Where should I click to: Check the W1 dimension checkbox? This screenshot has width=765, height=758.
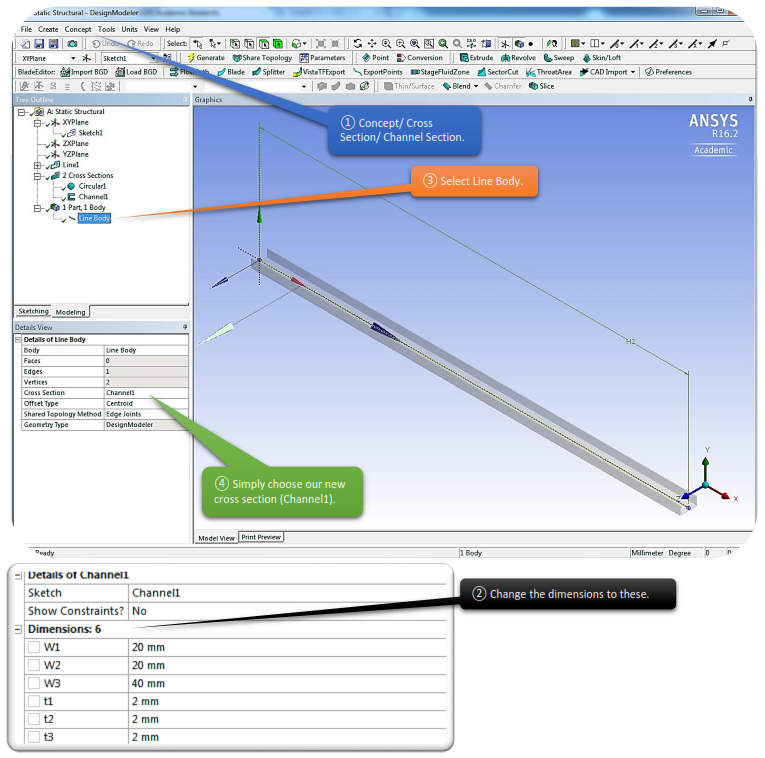(x=34, y=647)
